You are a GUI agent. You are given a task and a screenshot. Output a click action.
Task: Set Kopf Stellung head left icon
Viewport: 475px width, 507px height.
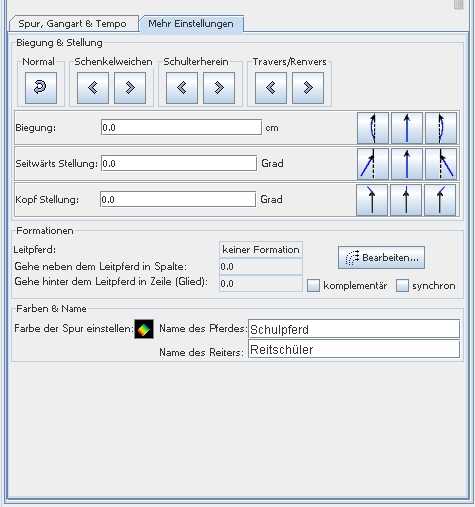(372, 200)
